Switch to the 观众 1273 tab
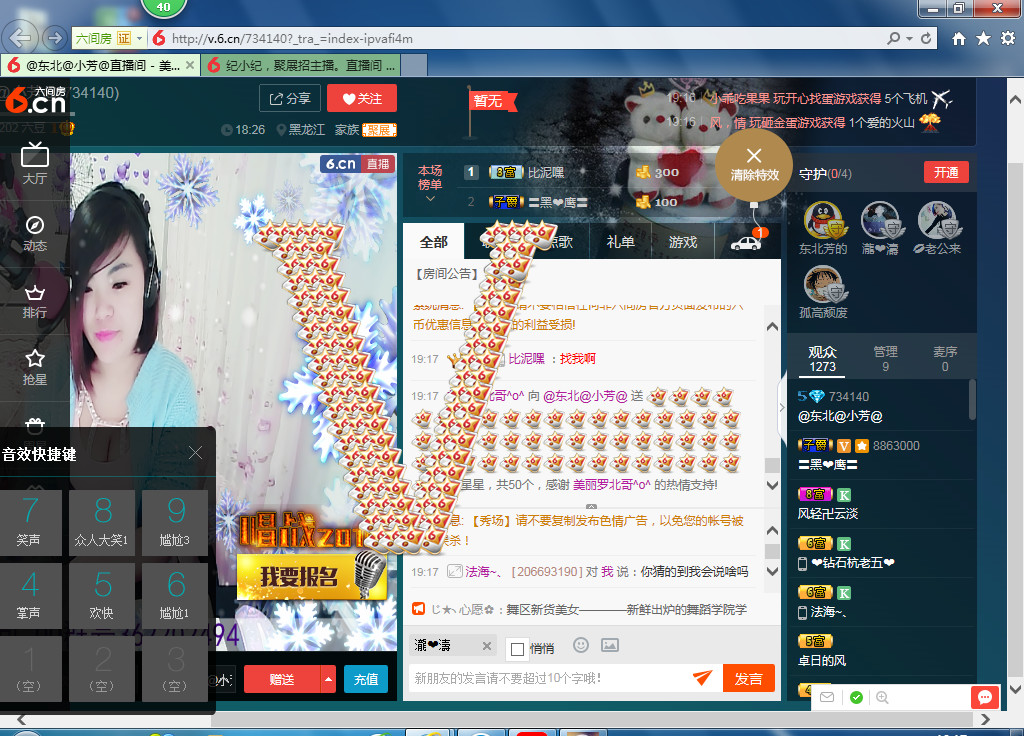 point(822,359)
